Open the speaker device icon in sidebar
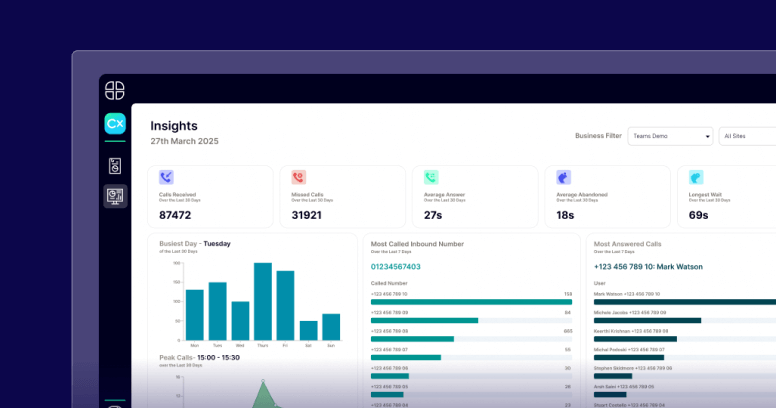Image resolution: width=776 pixels, height=408 pixels. tap(115, 165)
